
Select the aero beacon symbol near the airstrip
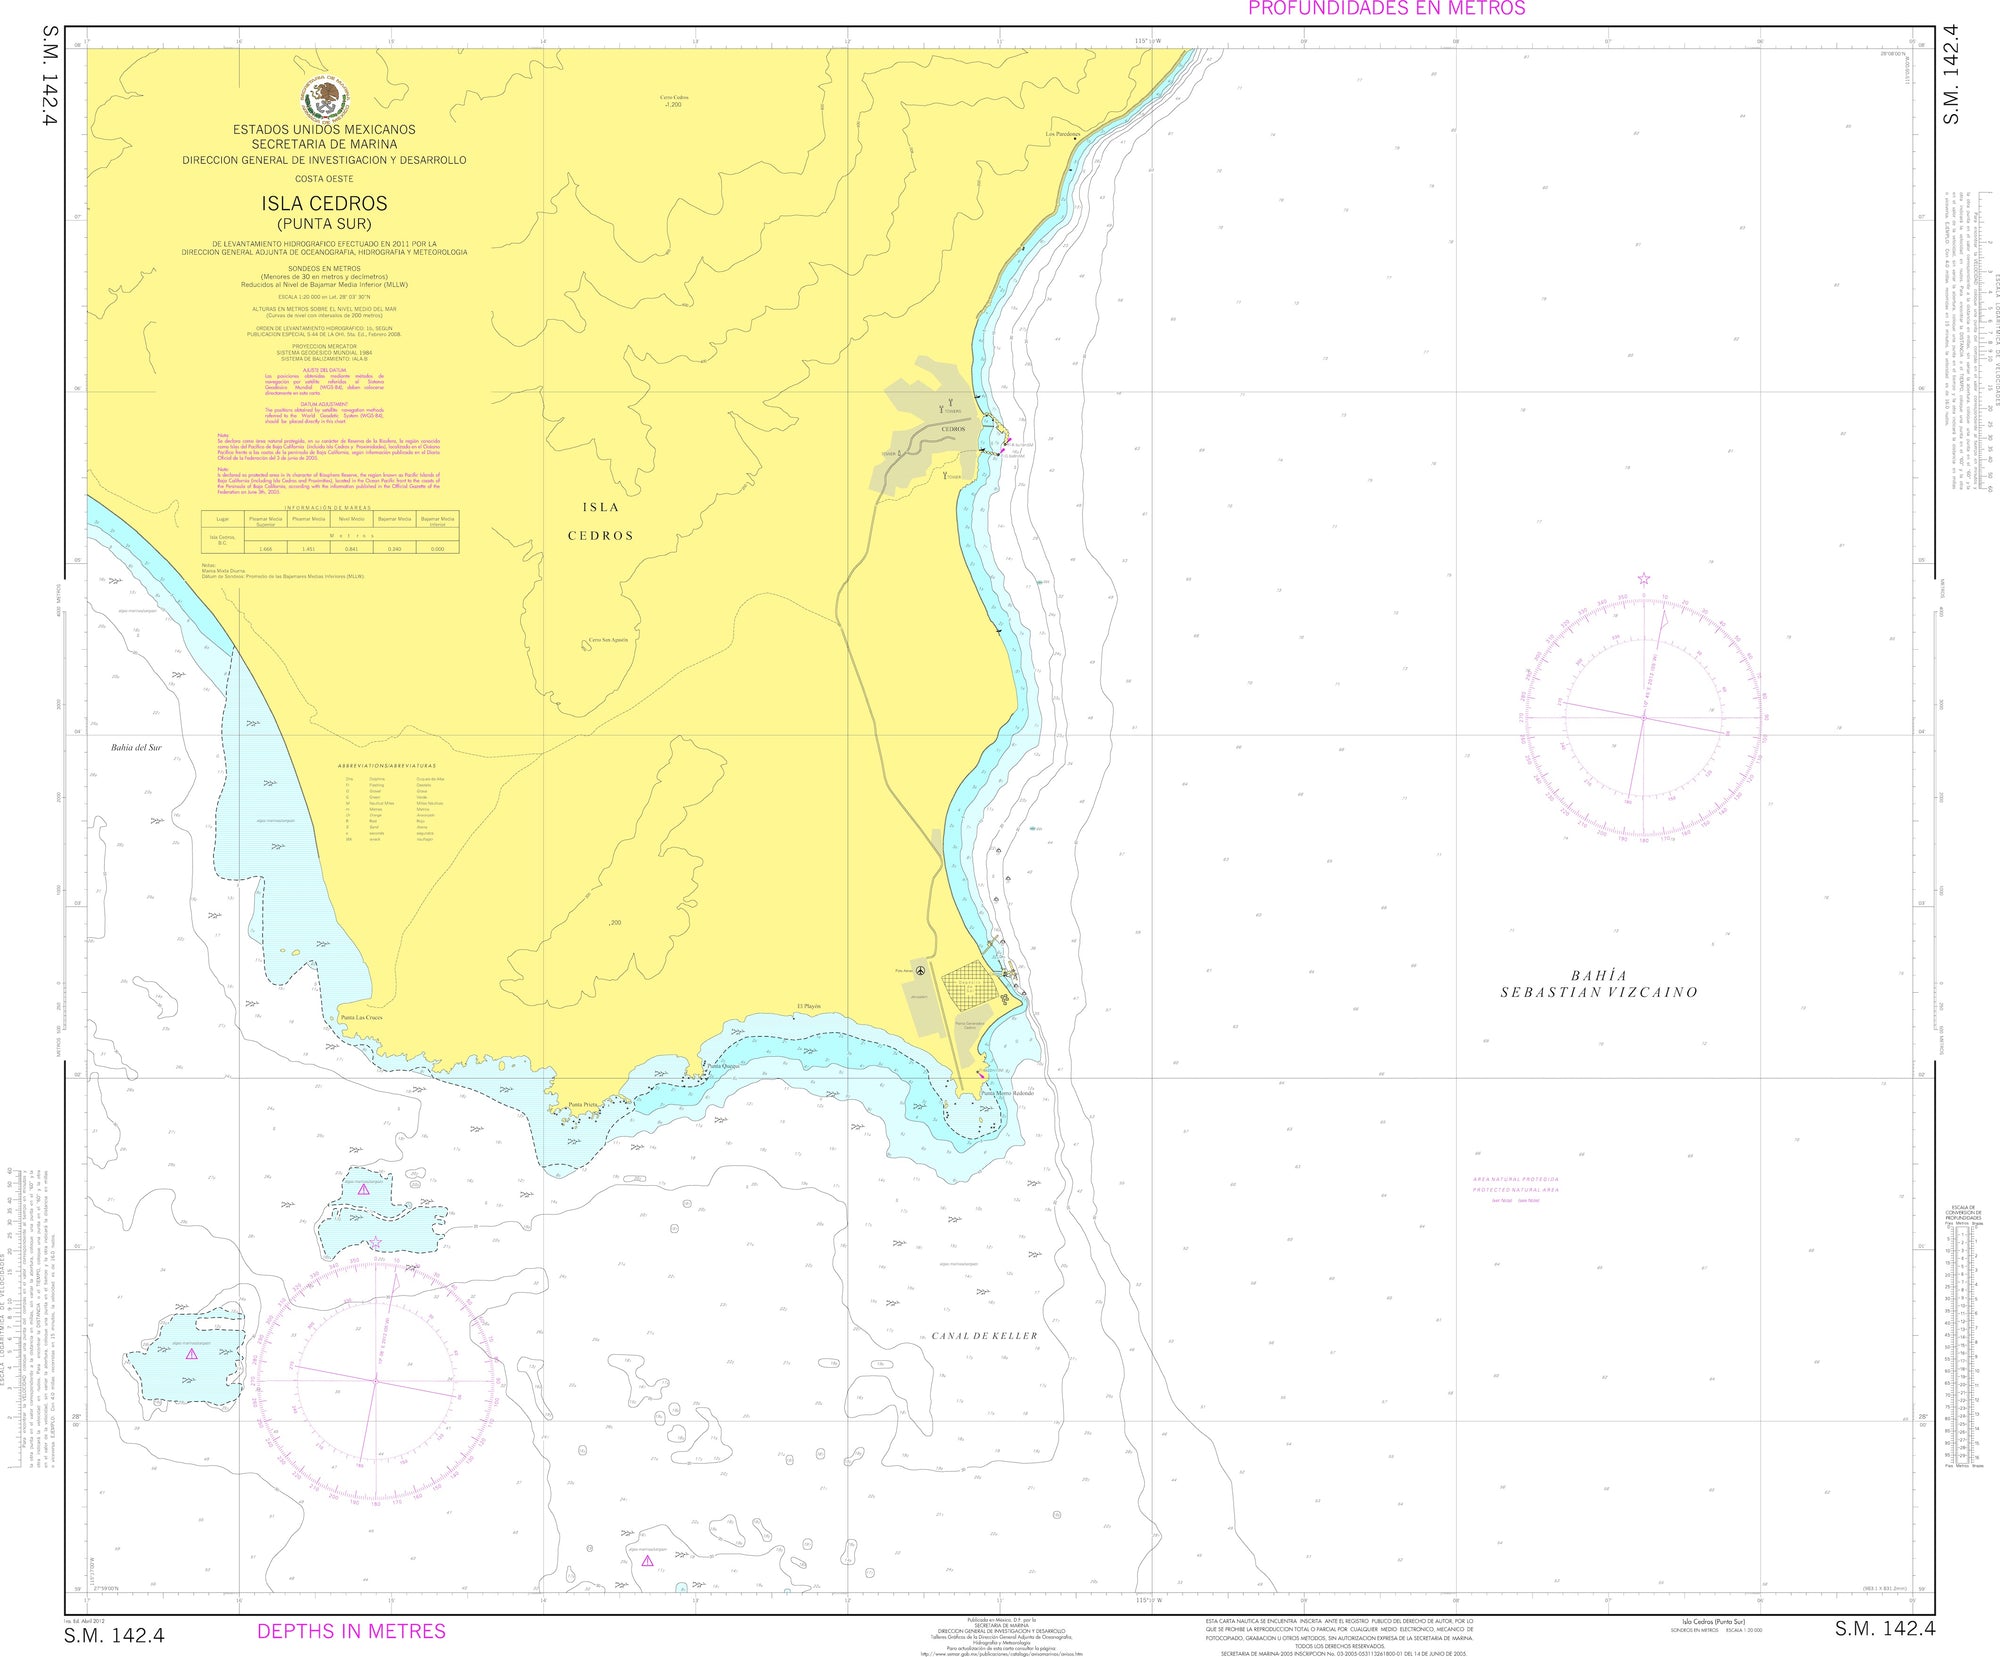point(920,971)
